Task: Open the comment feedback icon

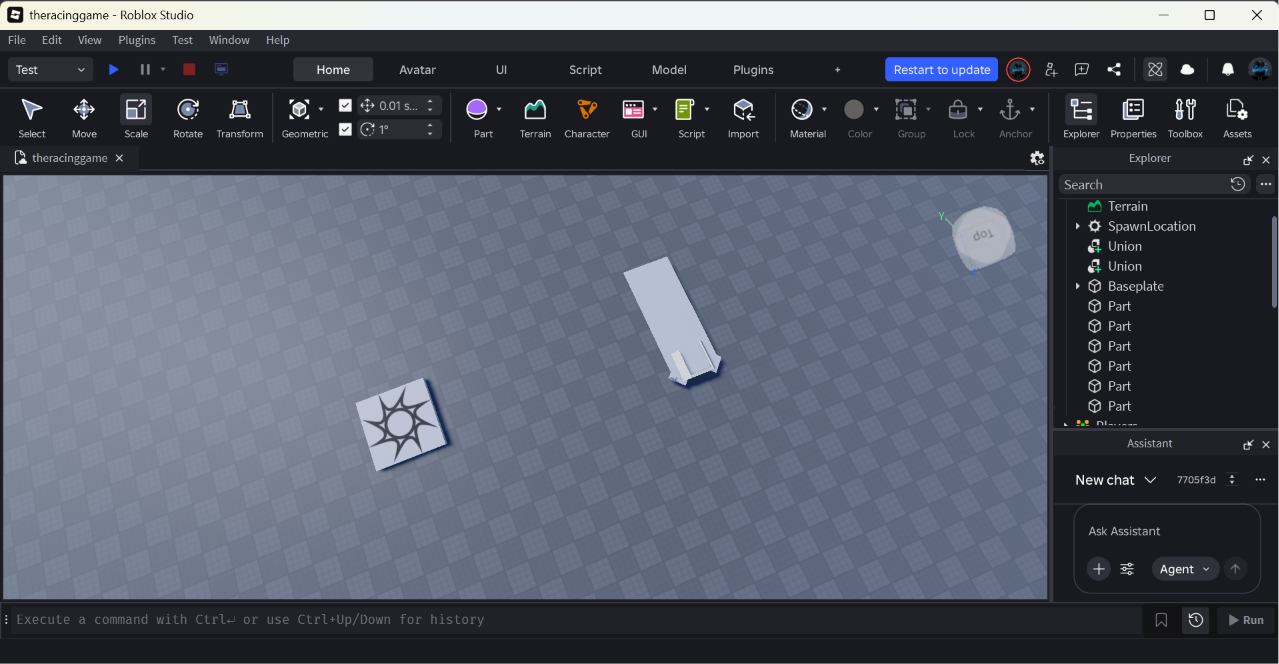Action: (x=1082, y=70)
